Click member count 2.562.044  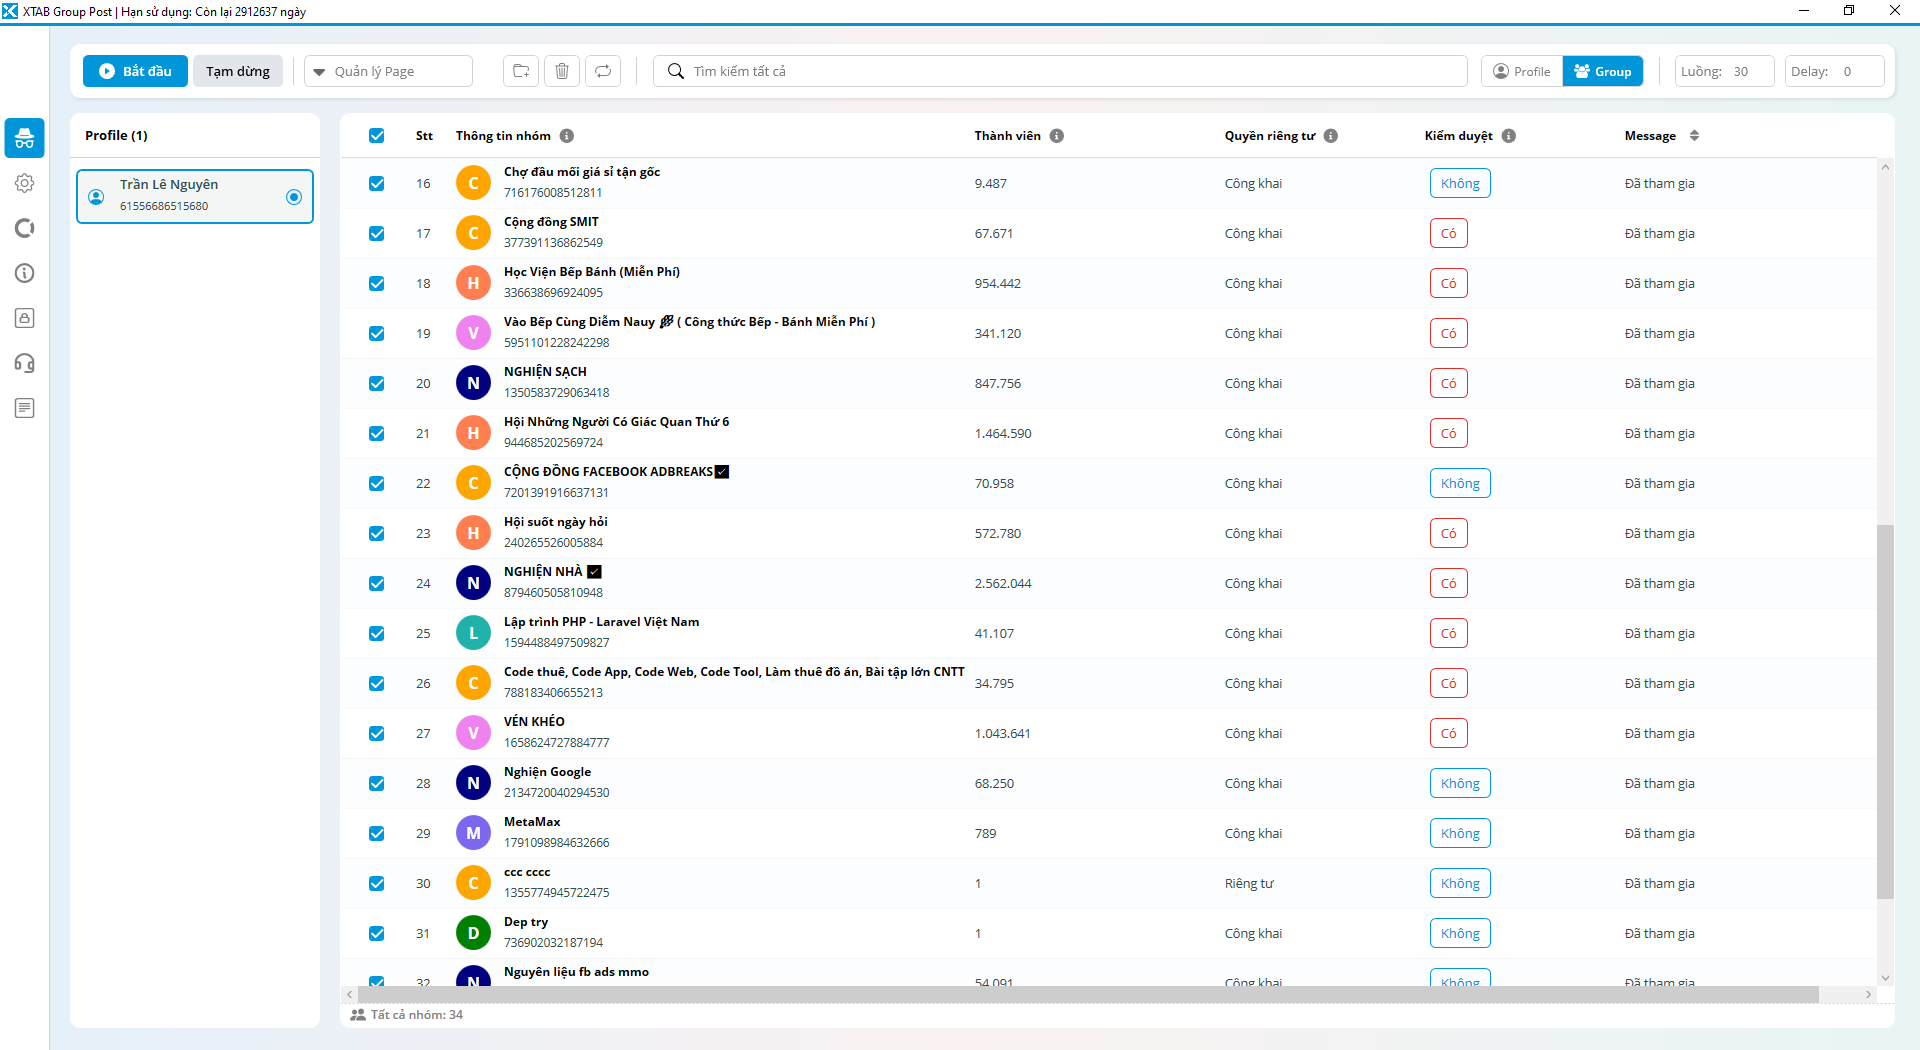tap(1003, 583)
